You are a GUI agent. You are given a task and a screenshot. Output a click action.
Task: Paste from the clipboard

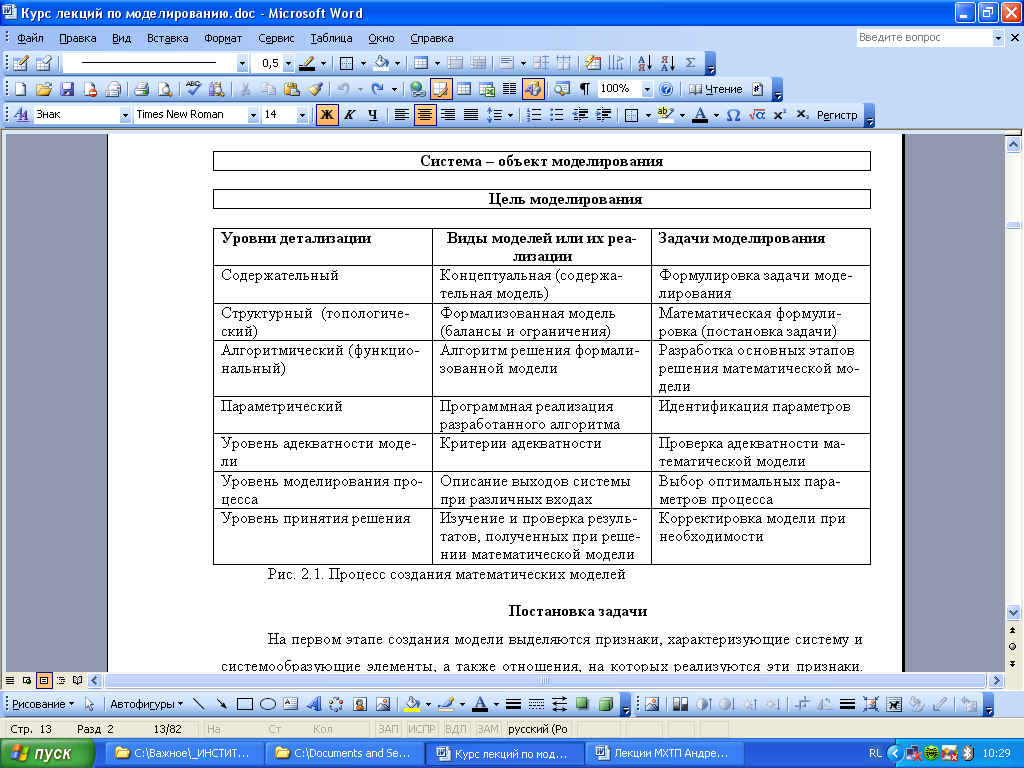(x=292, y=89)
